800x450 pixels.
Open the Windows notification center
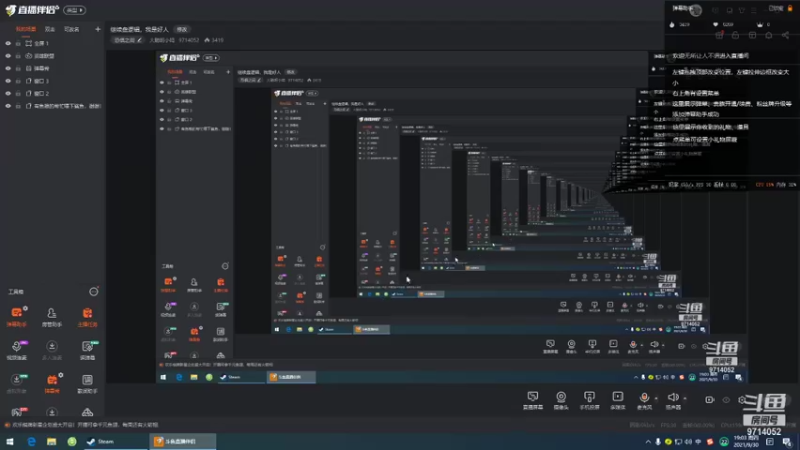pyautogui.click(x=787, y=442)
